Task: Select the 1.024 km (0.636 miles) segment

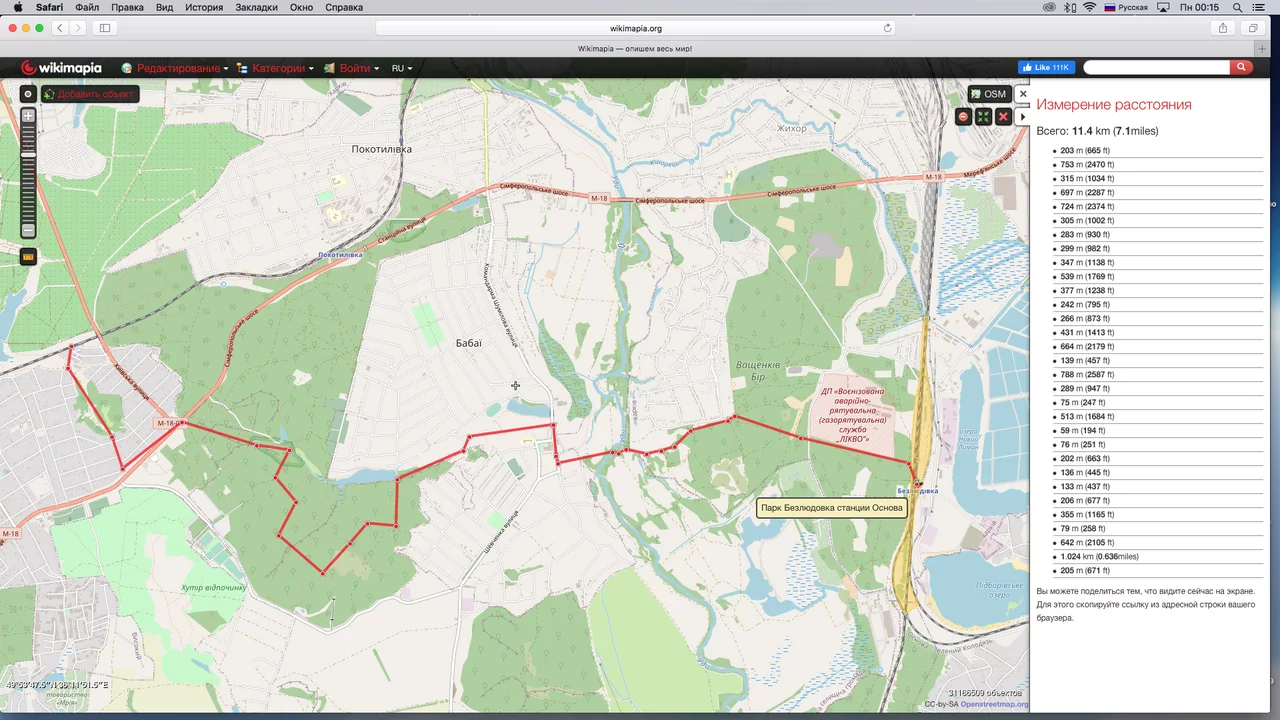Action: pos(1099,557)
